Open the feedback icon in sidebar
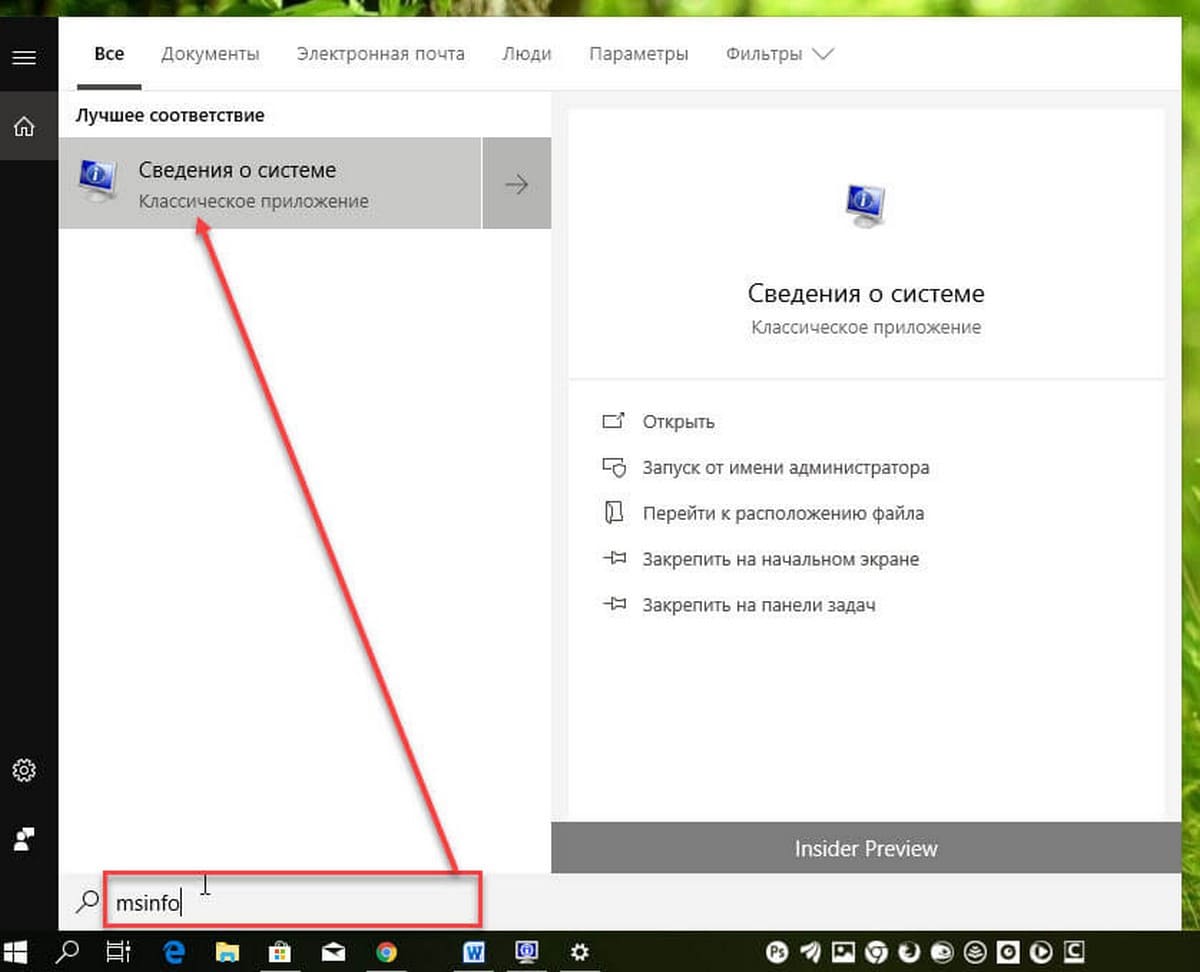1200x972 pixels. (x=24, y=838)
